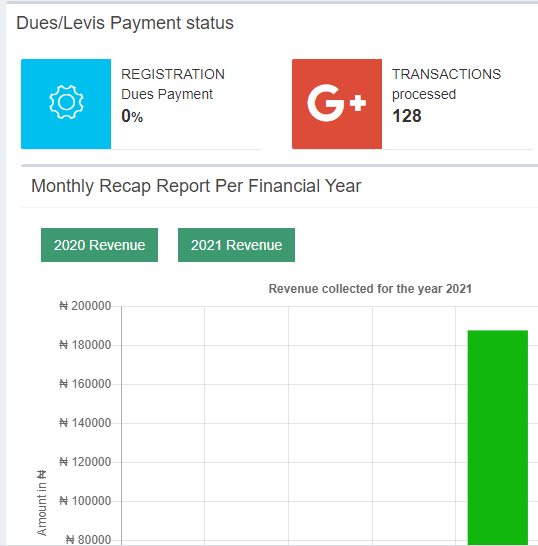Screen dimensions: 538x546
Task: Click the Dues Payment subtitle text
Action: (x=167, y=94)
